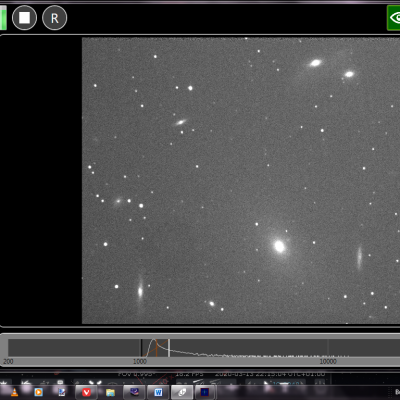Open the orange media player taskbar icon
This screenshot has width=400, height=400.
pos(39,392)
